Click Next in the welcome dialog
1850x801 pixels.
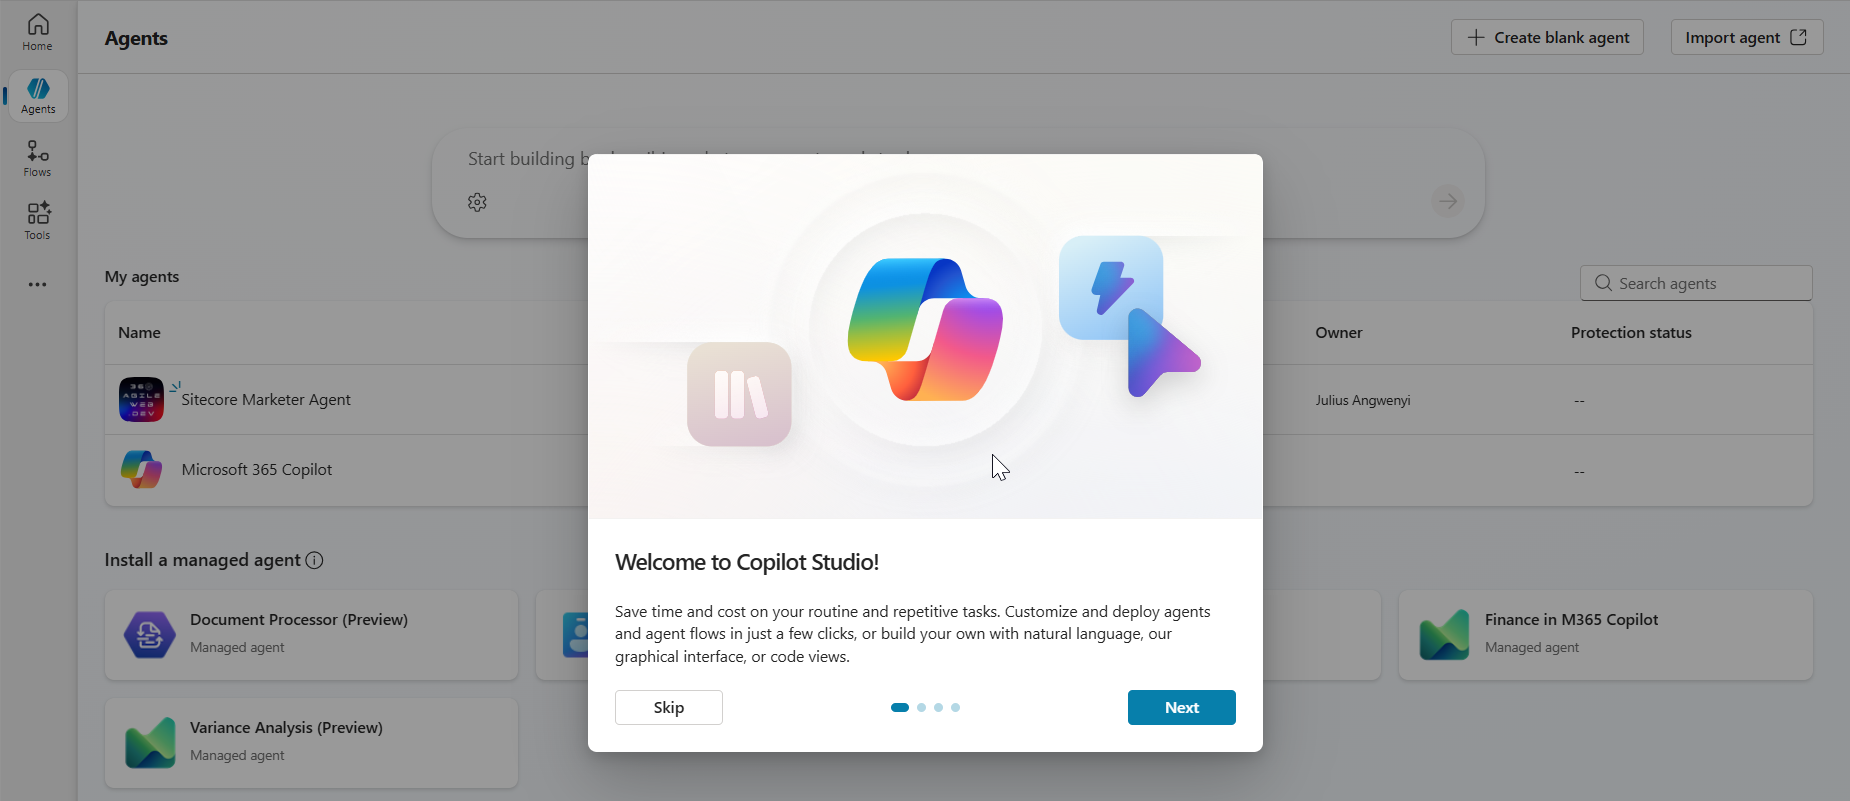point(1182,707)
